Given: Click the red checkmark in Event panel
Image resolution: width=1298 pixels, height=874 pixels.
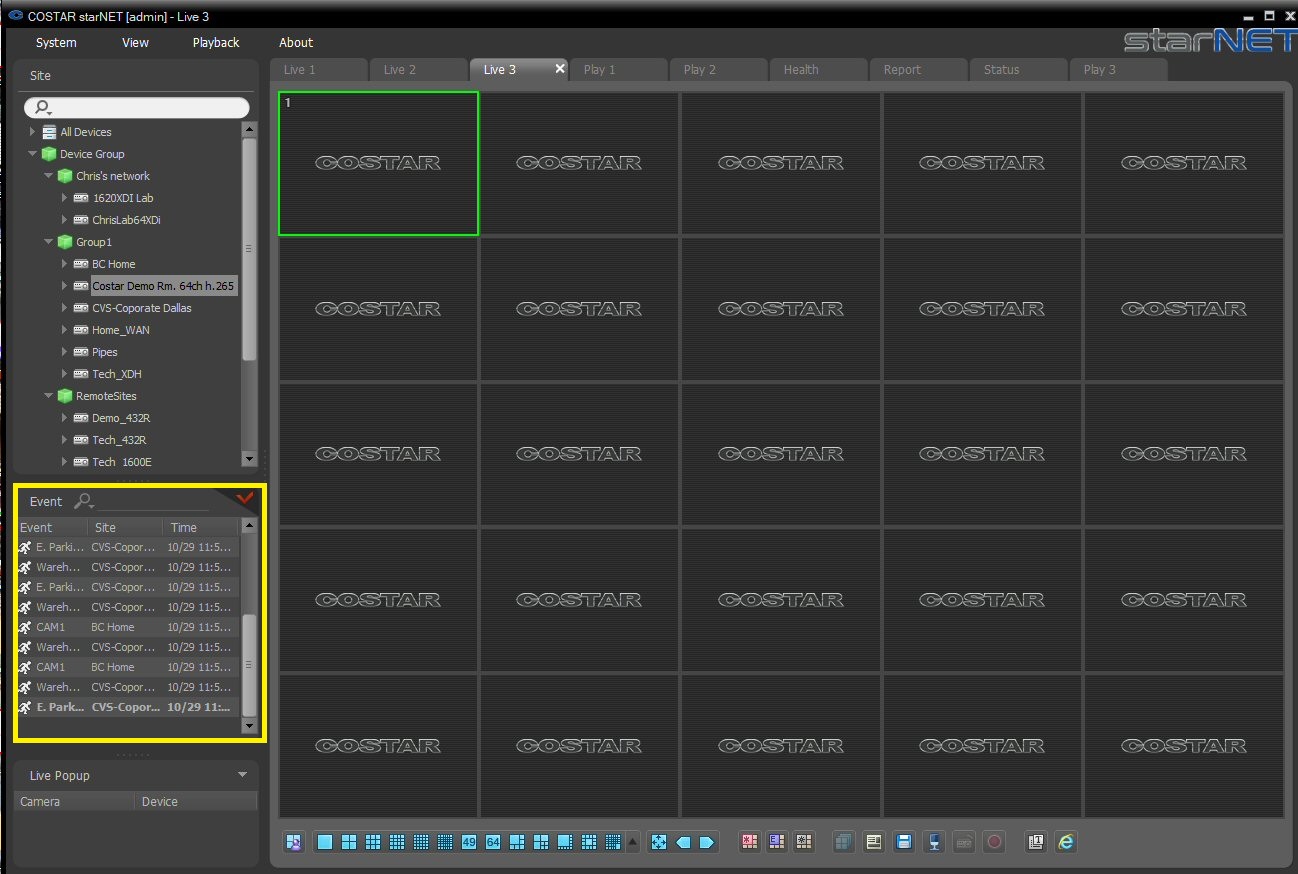Looking at the screenshot, I should click(245, 497).
